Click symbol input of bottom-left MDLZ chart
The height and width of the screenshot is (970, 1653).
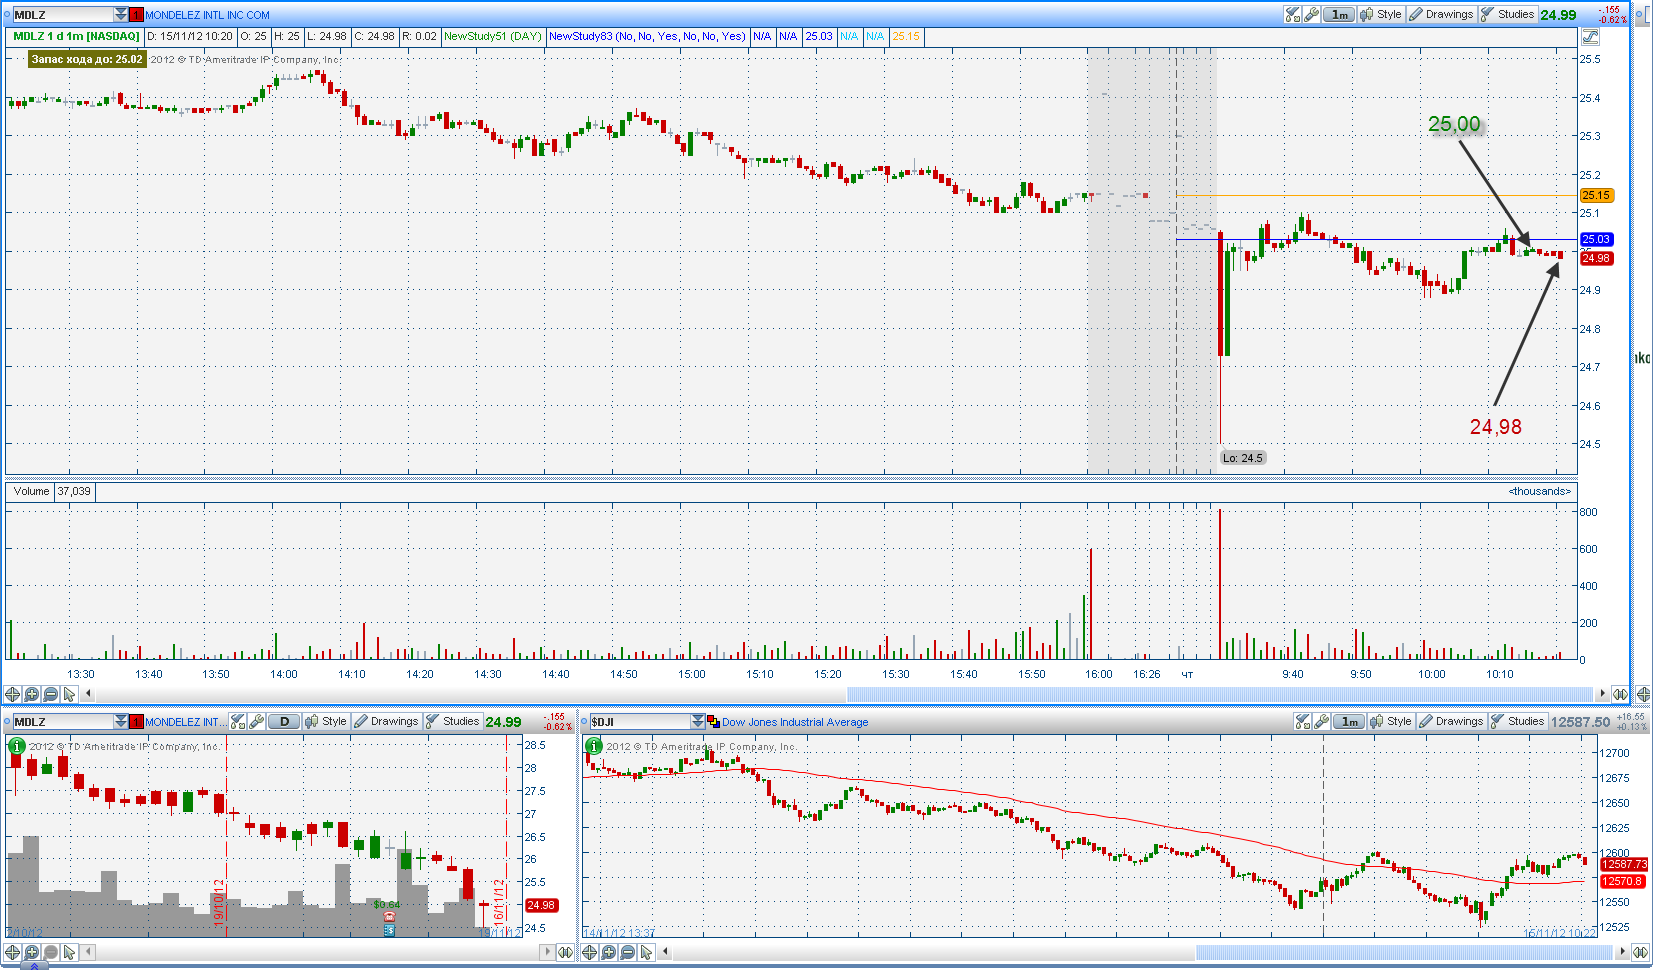[62, 721]
